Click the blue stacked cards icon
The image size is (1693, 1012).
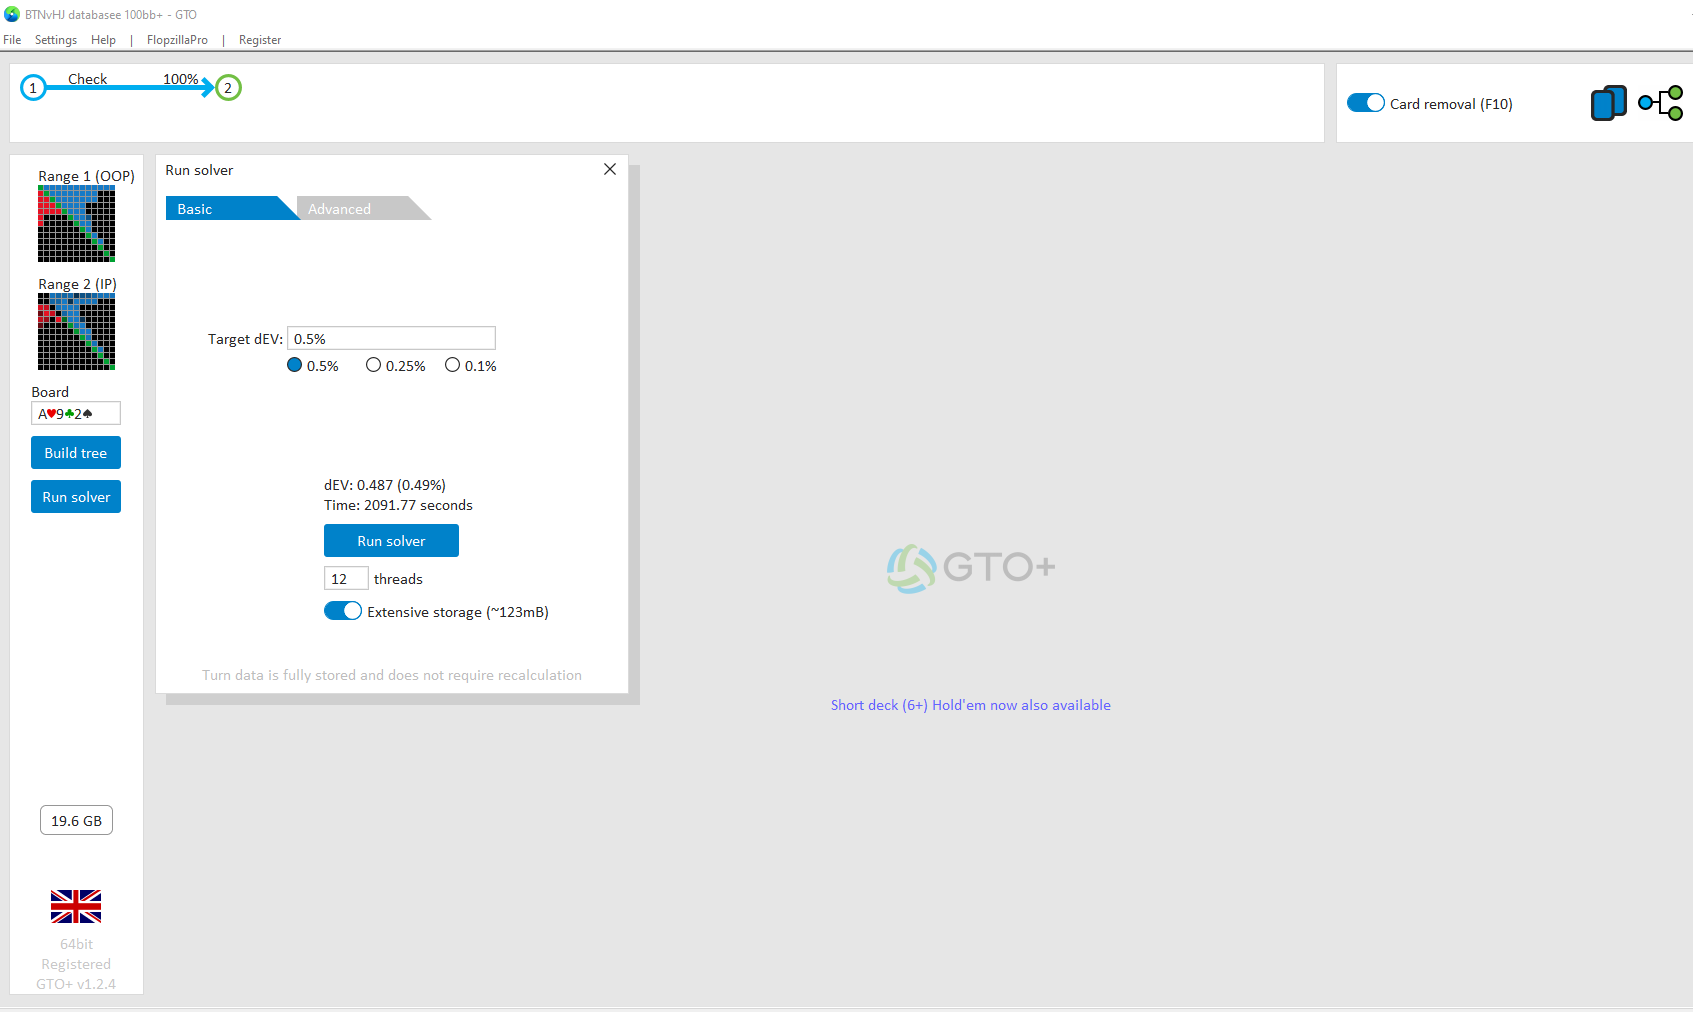coord(1608,103)
